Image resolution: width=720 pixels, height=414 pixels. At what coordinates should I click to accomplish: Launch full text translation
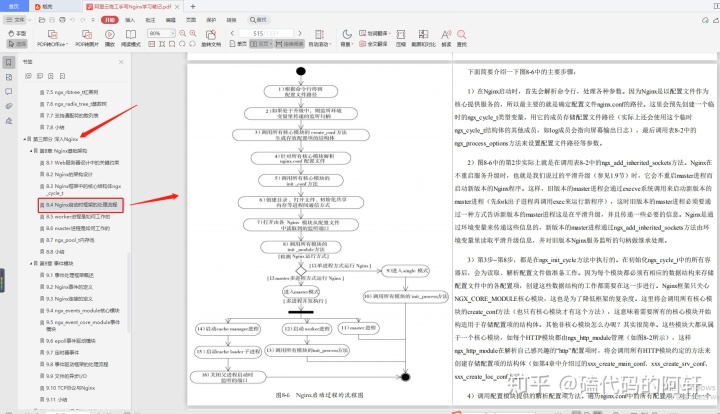[x=373, y=44]
